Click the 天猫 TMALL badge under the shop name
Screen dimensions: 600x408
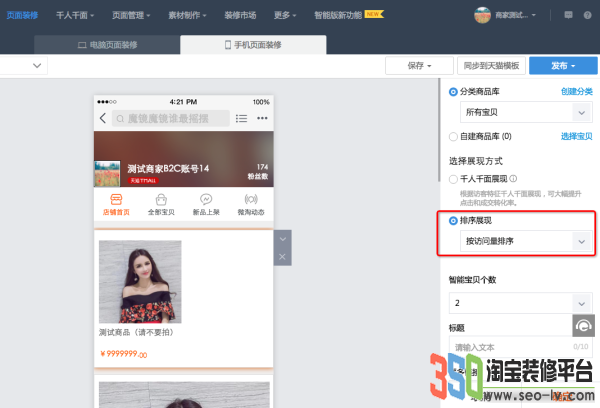pyautogui.click(x=143, y=180)
